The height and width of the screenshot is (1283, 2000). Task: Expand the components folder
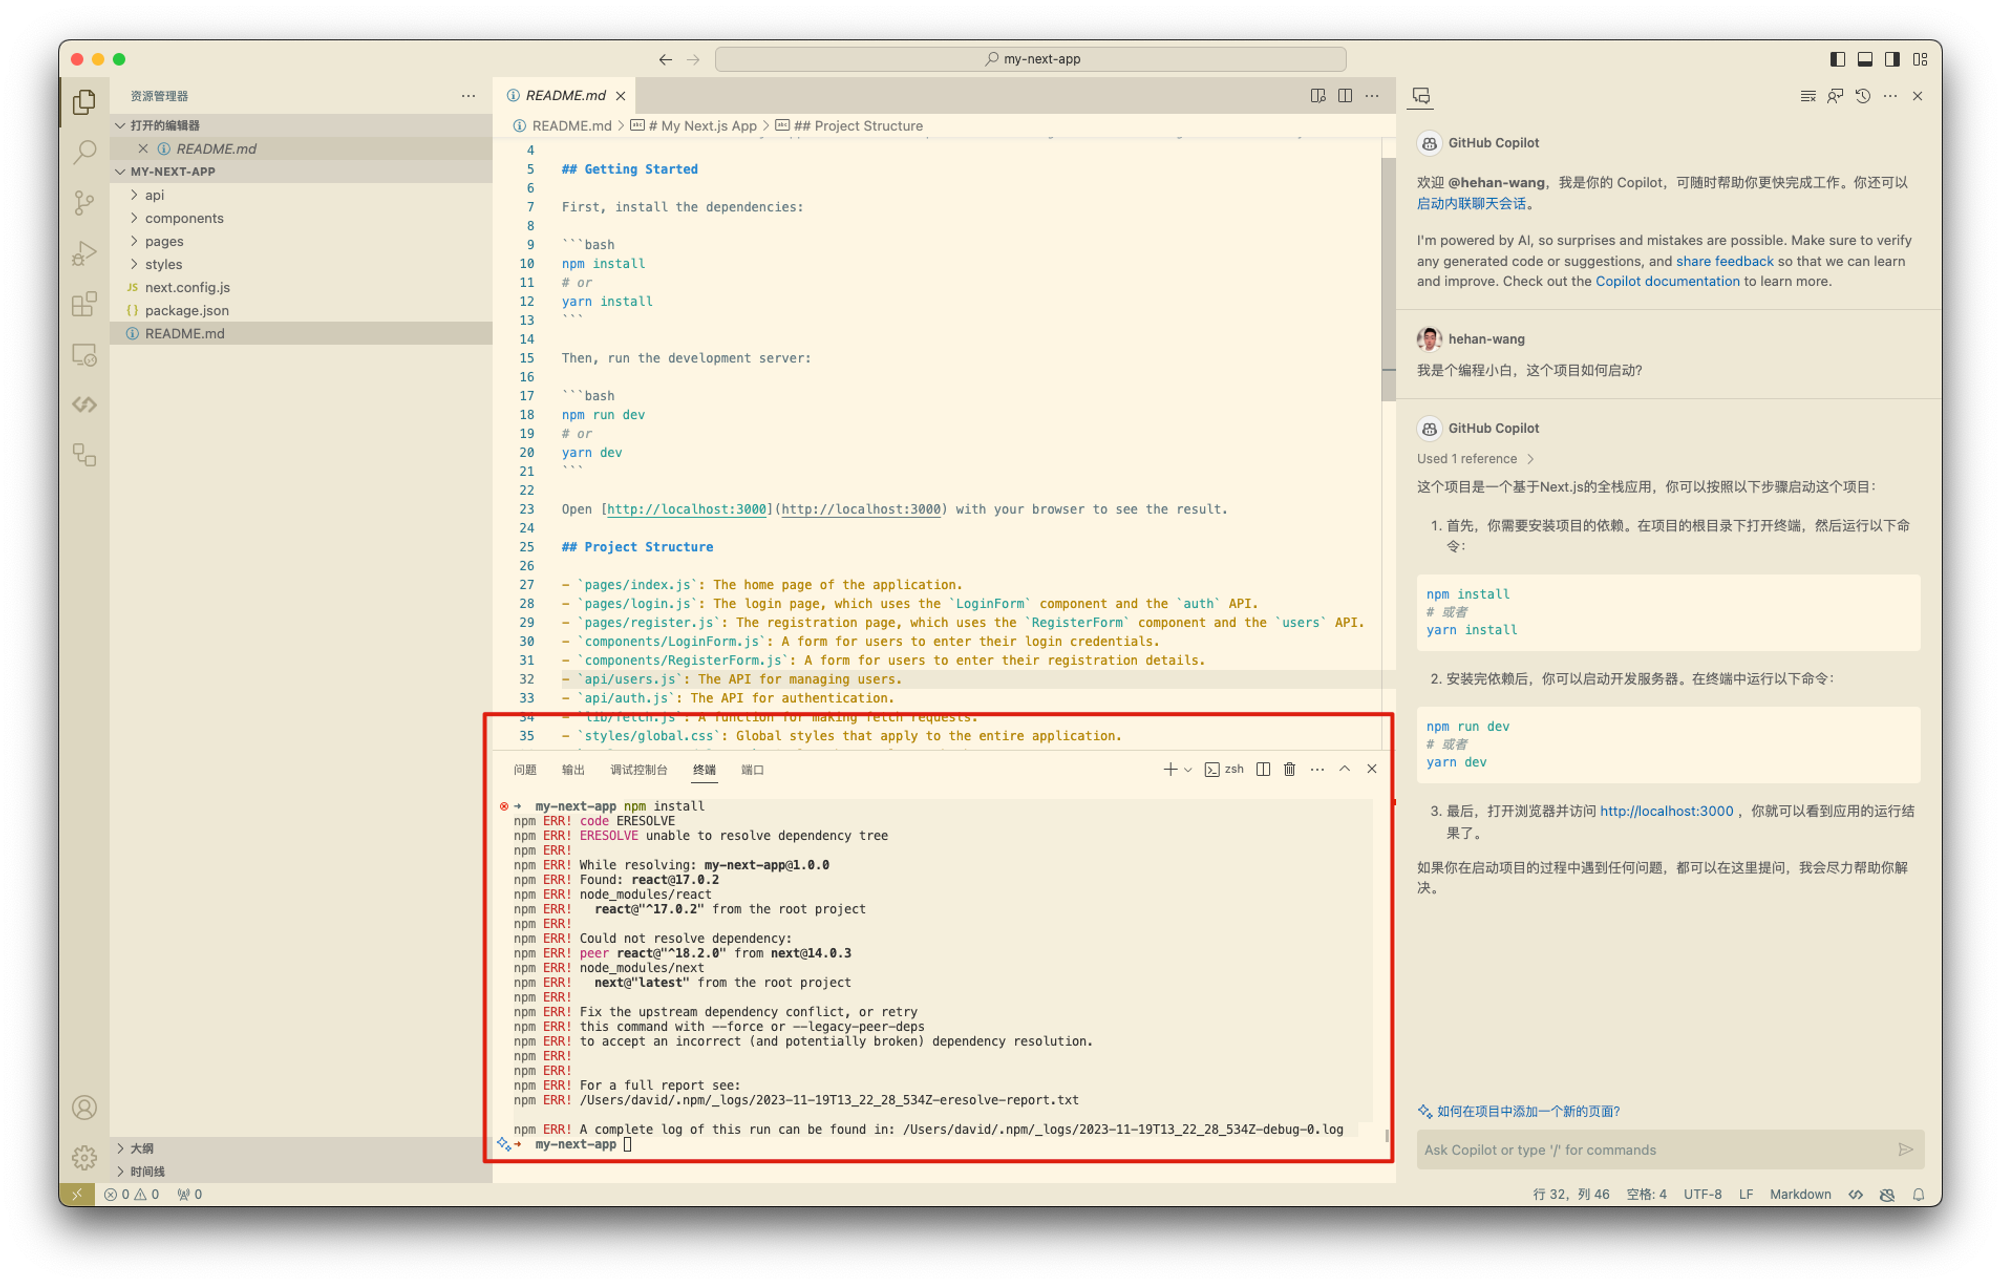(184, 218)
